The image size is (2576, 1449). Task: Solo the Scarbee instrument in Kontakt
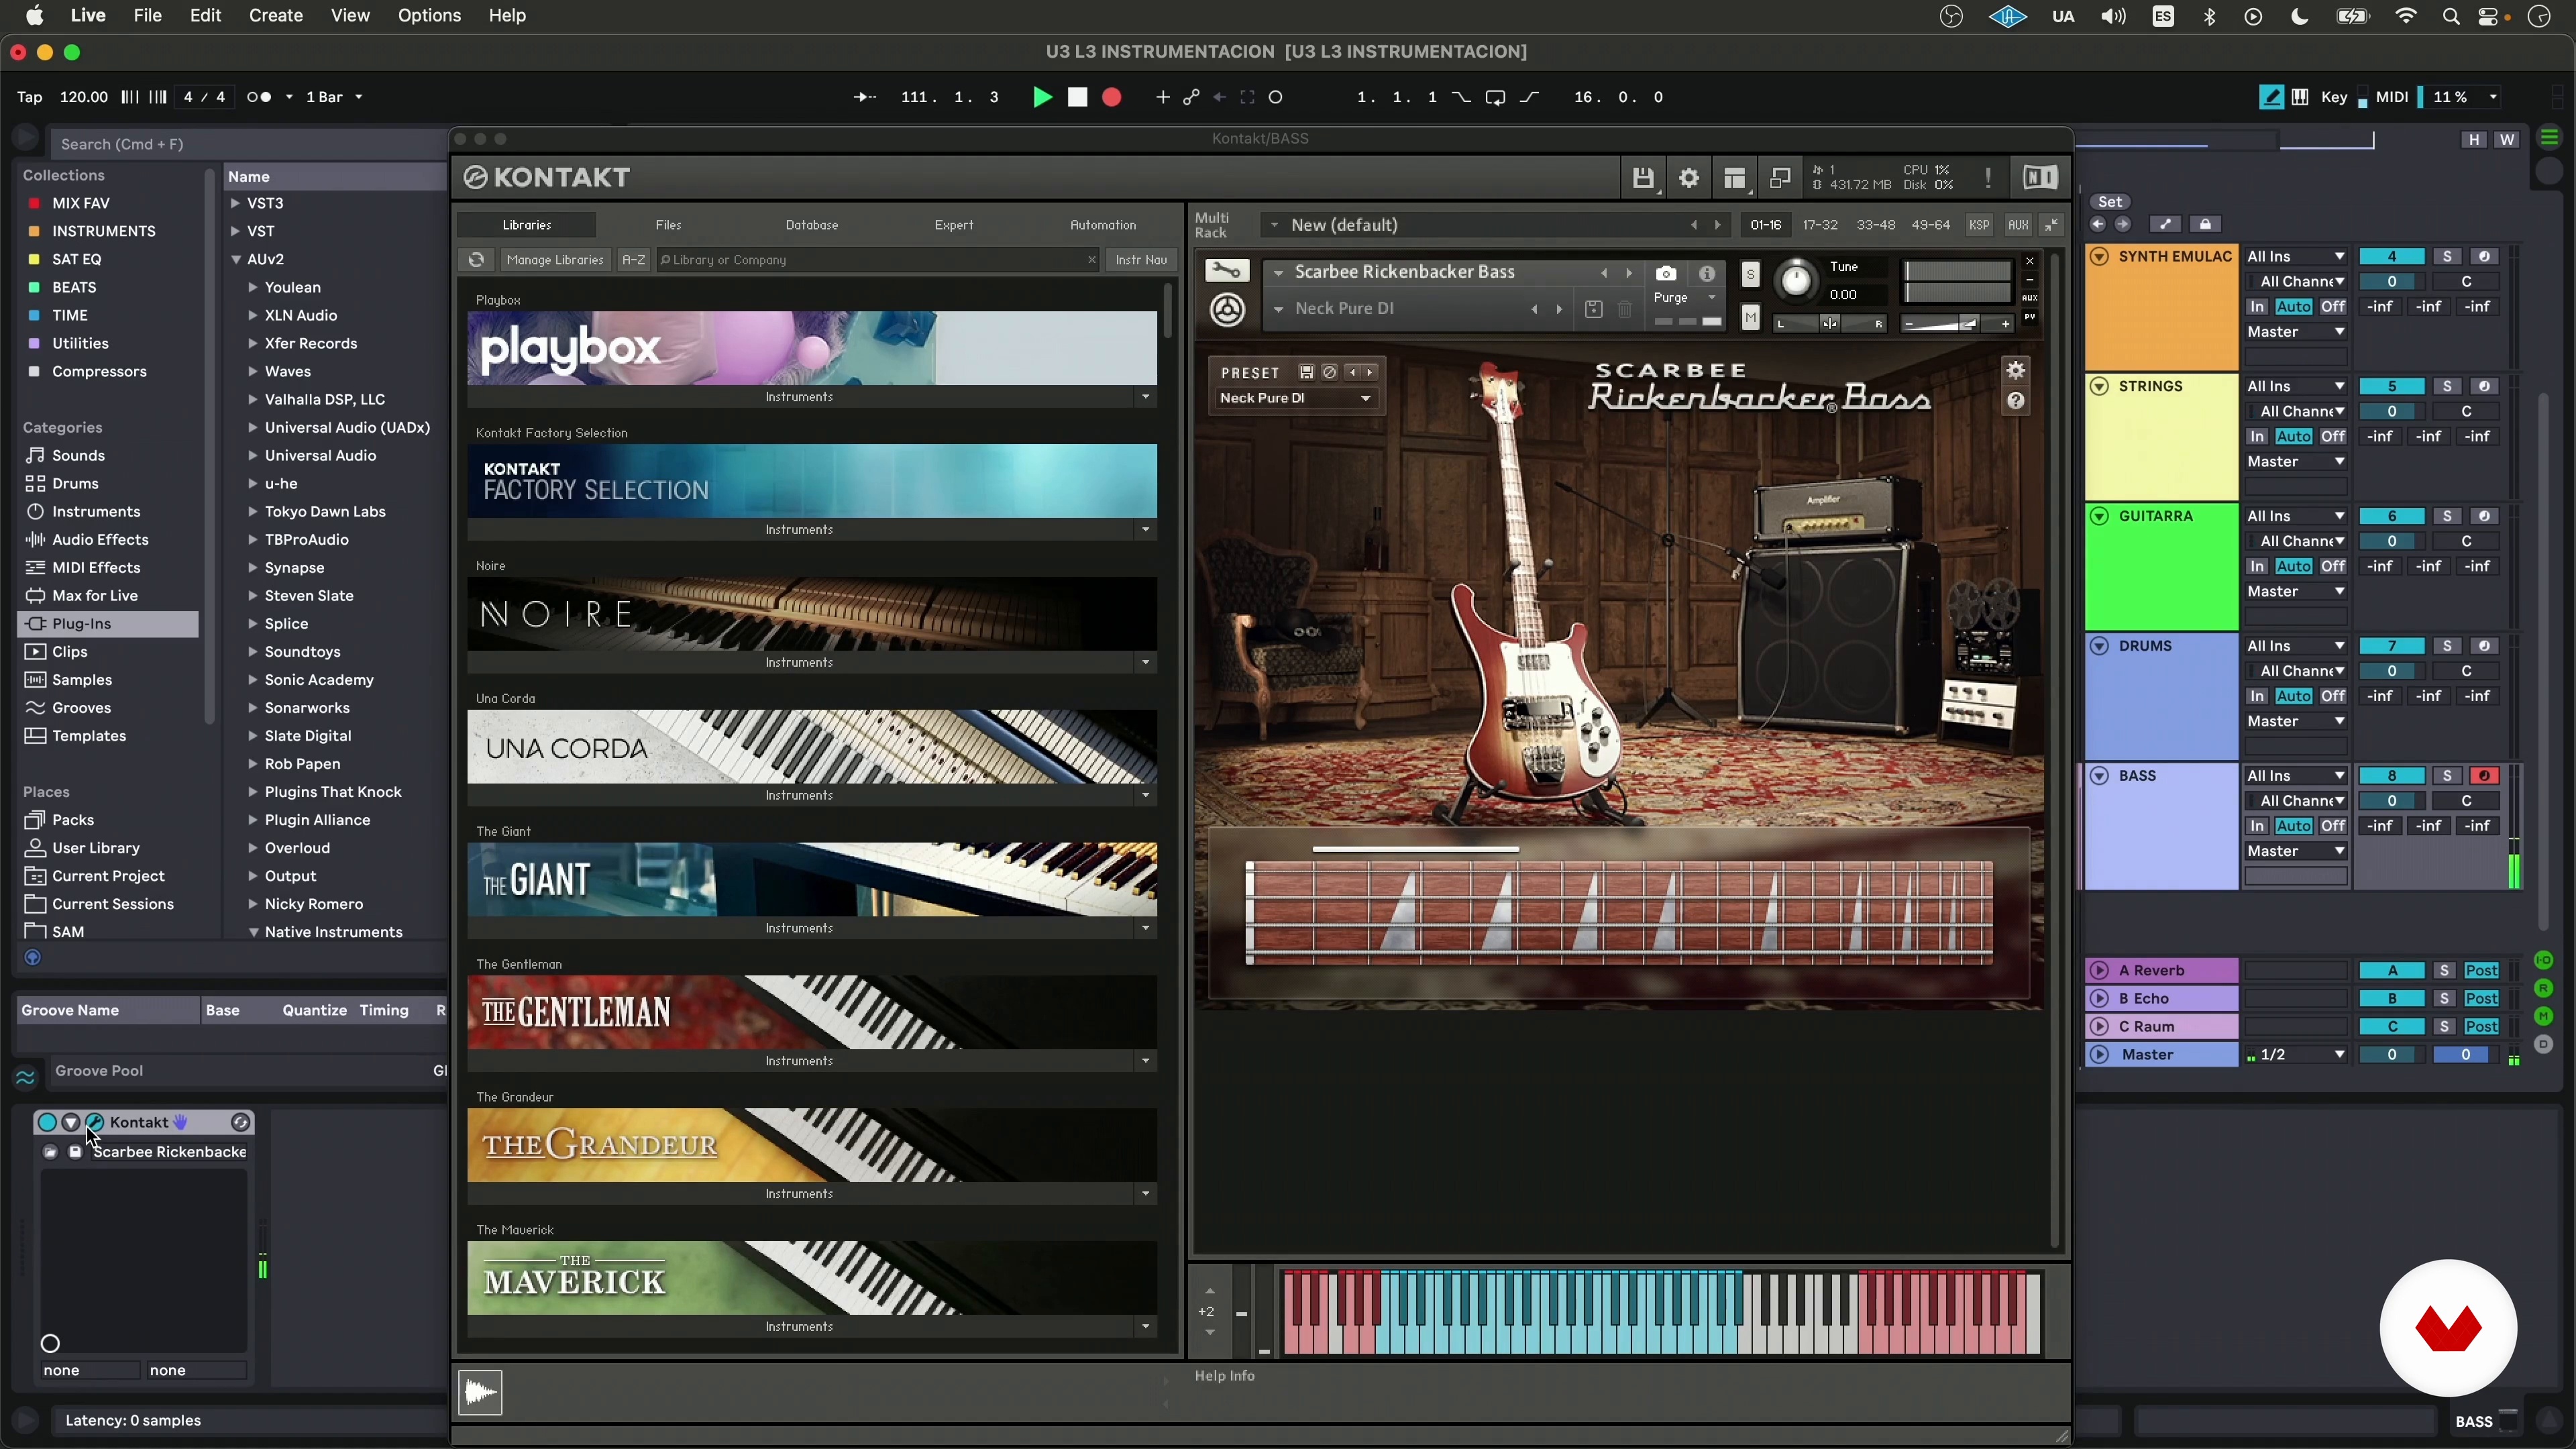click(1750, 274)
